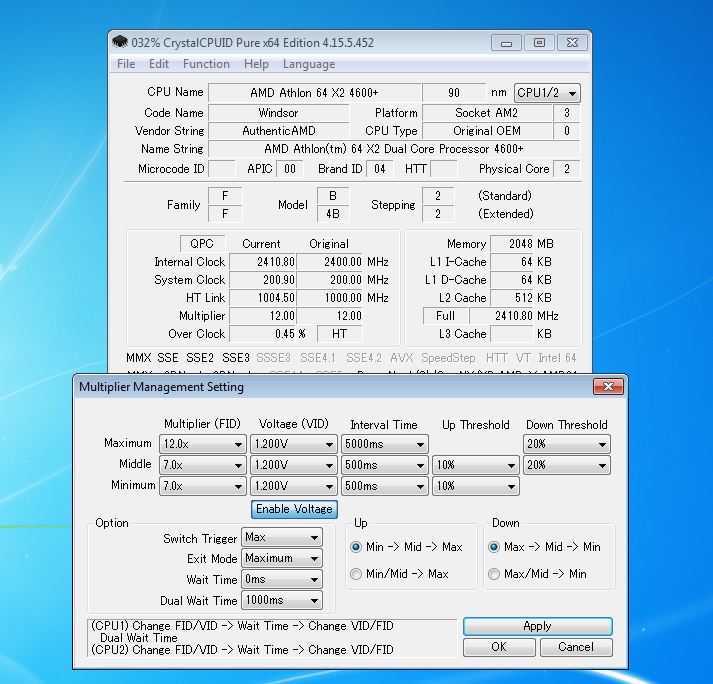Viewport: 713px width, 684px height.
Task: Open Middle Up Threshold 10% dropdown
Action: (476, 465)
